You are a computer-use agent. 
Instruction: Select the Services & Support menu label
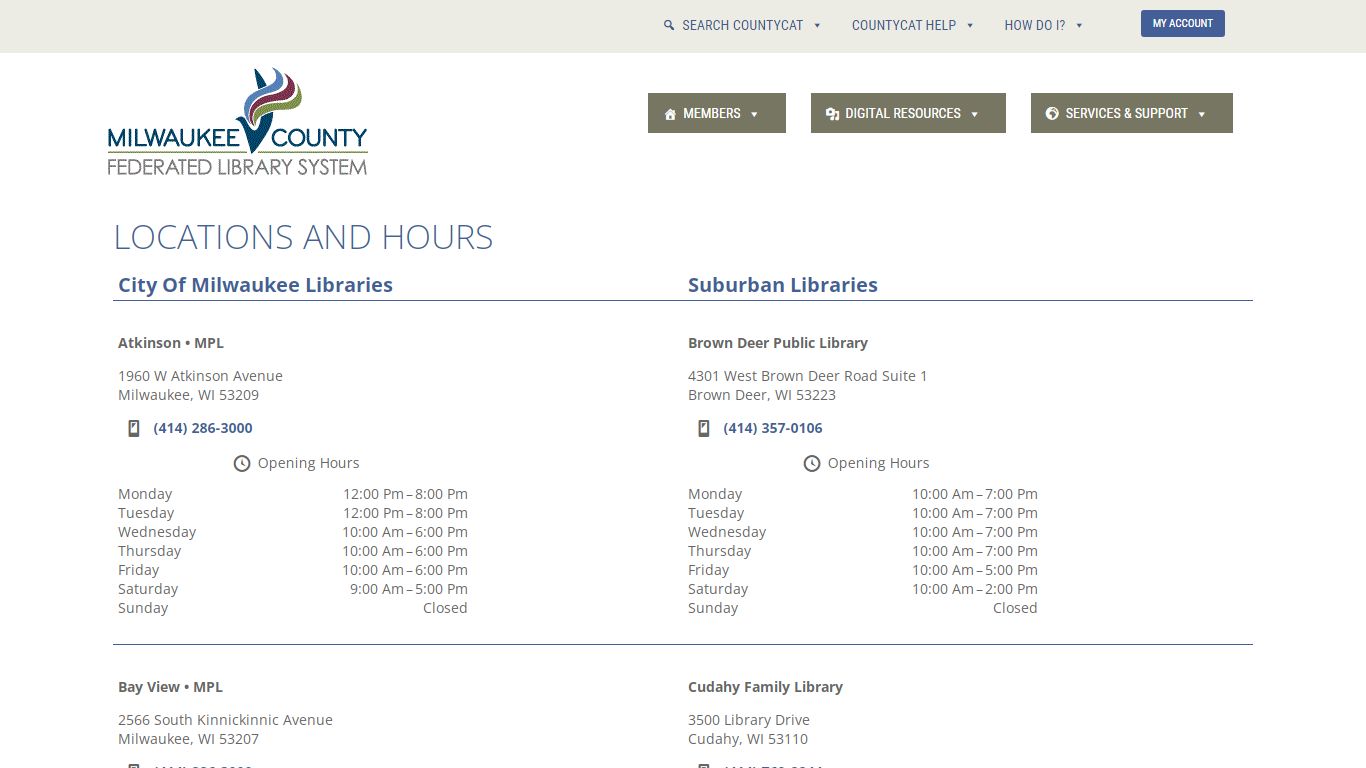pyautogui.click(x=1127, y=113)
